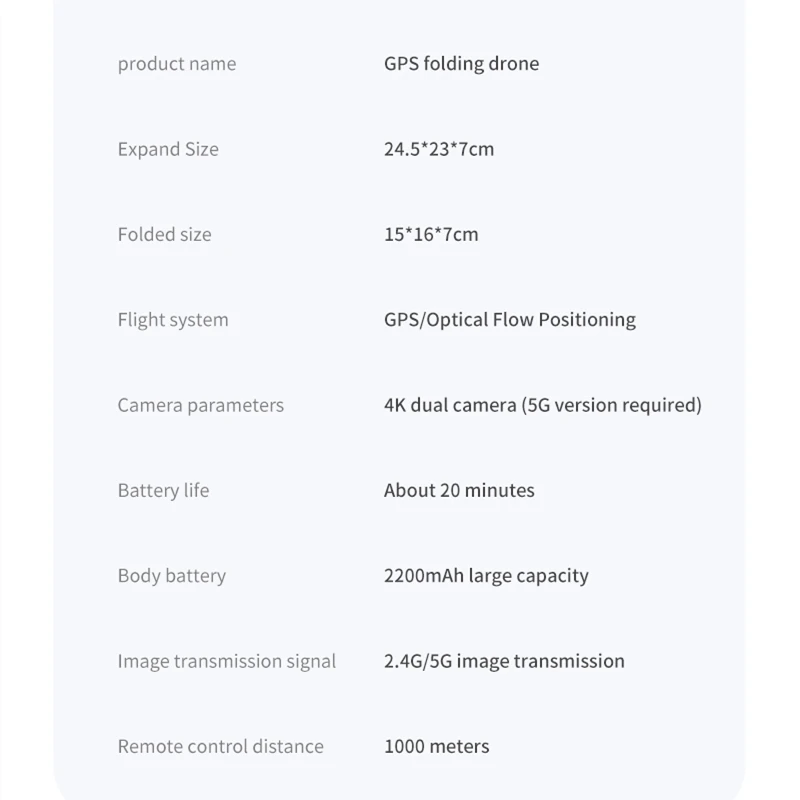Click the "Expand Size" label
Viewport: 800px width, 800px height.
tap(168, 149)
